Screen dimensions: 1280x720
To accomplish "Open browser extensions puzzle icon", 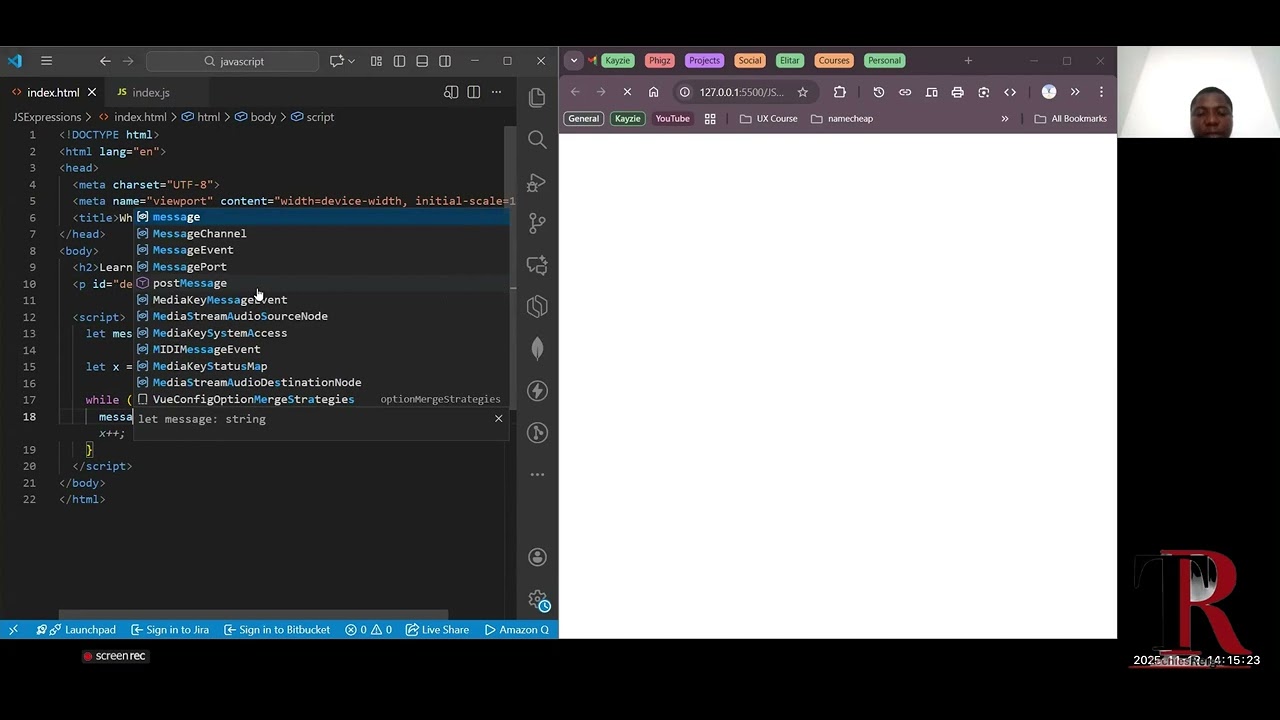I will pyautogui.click(x=839, y=92).
